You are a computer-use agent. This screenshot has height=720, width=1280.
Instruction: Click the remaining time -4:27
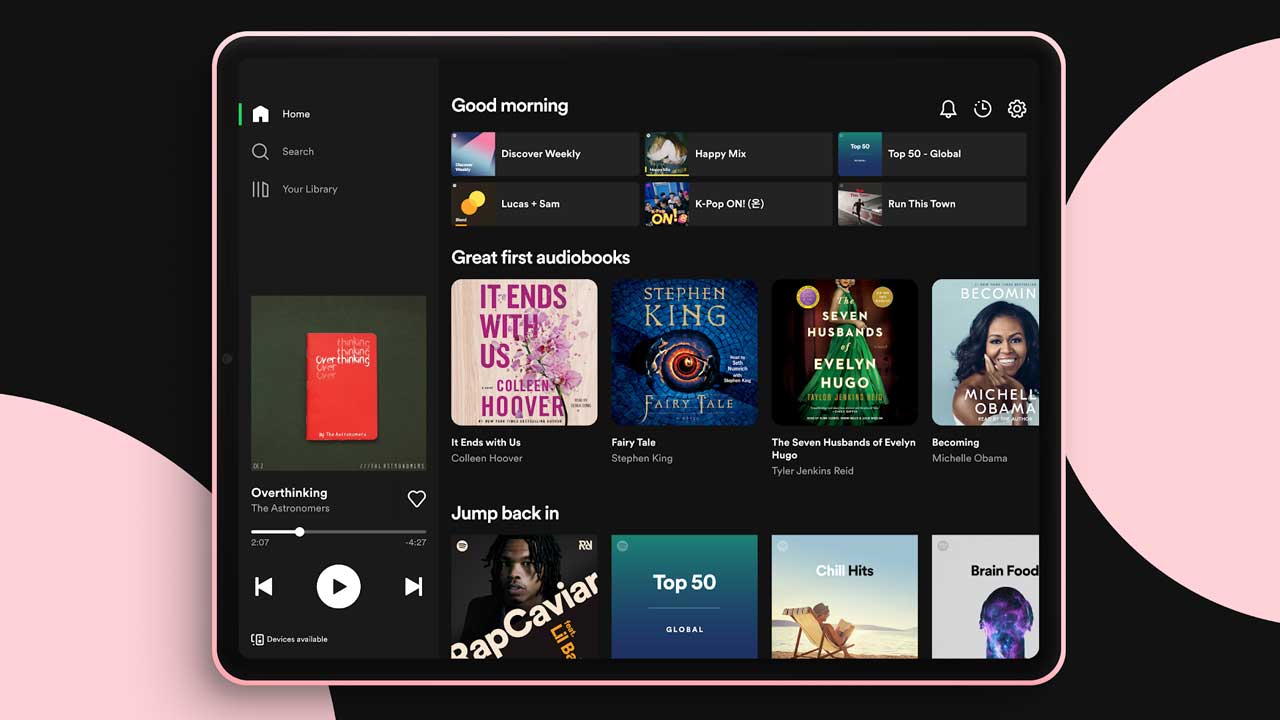click(x=416, y=543)
